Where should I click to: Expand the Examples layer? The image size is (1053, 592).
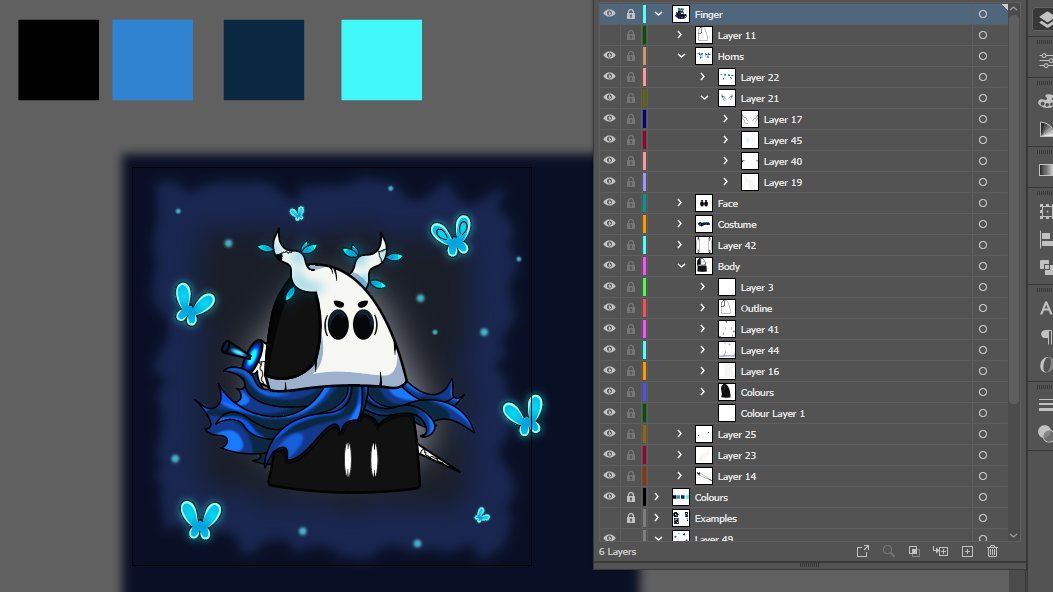pyautogui.click(x=657, y=518)
